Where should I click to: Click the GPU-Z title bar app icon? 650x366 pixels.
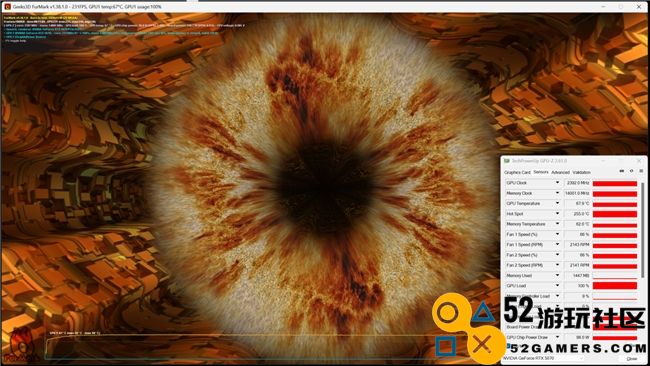point(507,161)
